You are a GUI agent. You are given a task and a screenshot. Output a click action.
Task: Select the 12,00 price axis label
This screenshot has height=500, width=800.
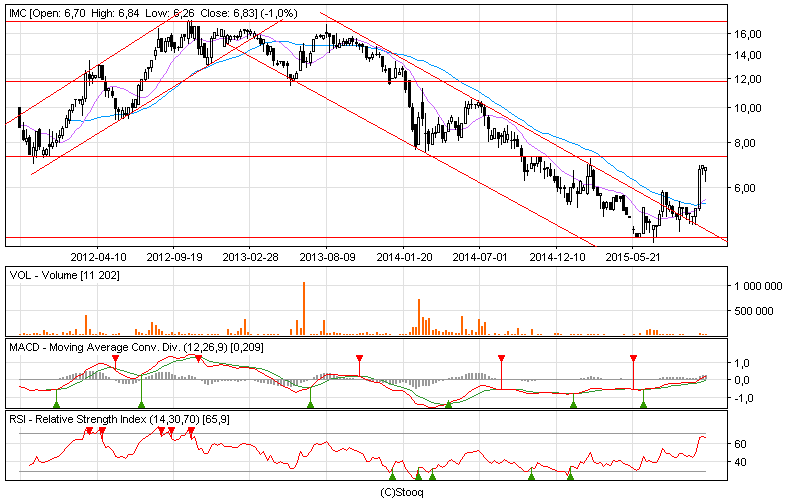click(748, 79)
